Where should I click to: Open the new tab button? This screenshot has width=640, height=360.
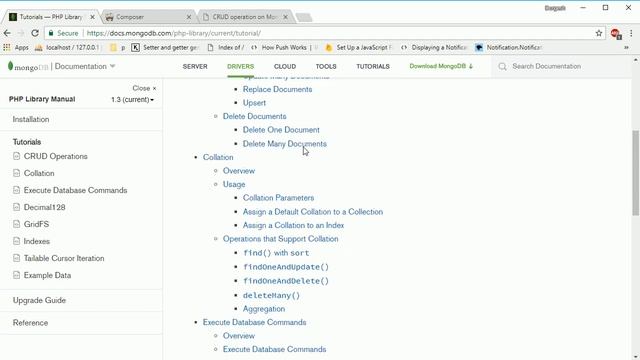pos(303,17)
